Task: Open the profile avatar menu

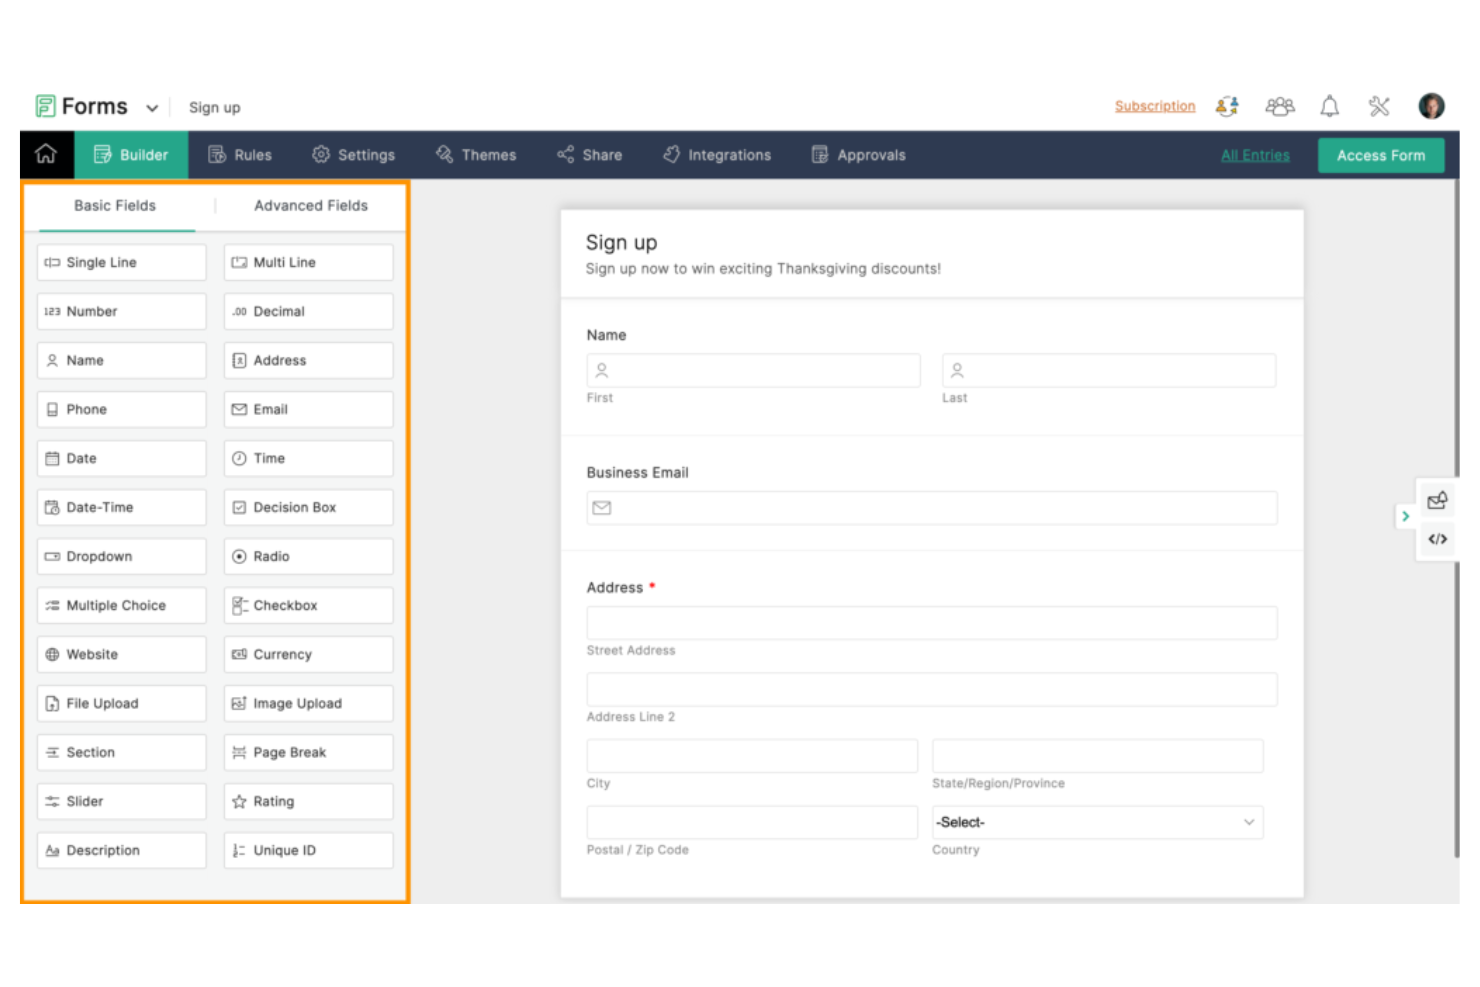Action: point(1432,106)
